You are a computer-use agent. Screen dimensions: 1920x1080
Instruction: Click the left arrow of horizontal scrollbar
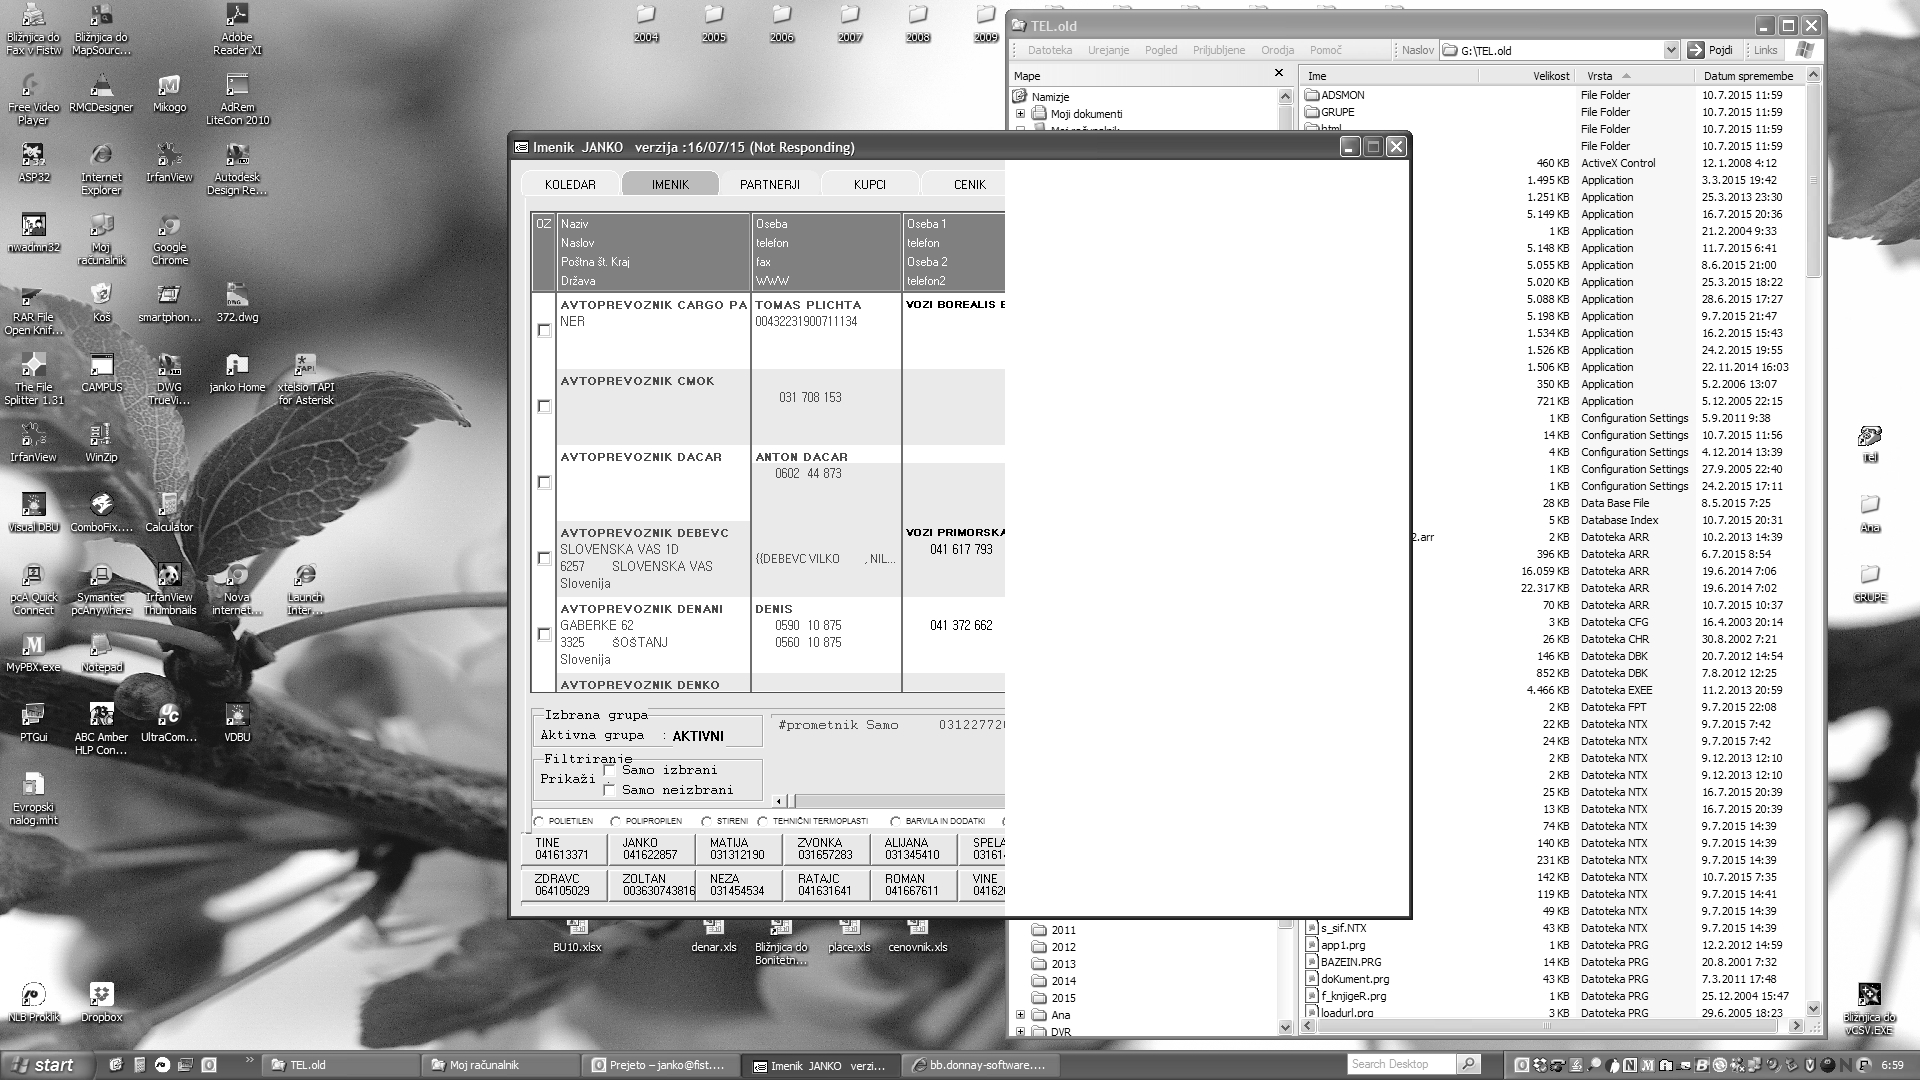click(780, 801)
